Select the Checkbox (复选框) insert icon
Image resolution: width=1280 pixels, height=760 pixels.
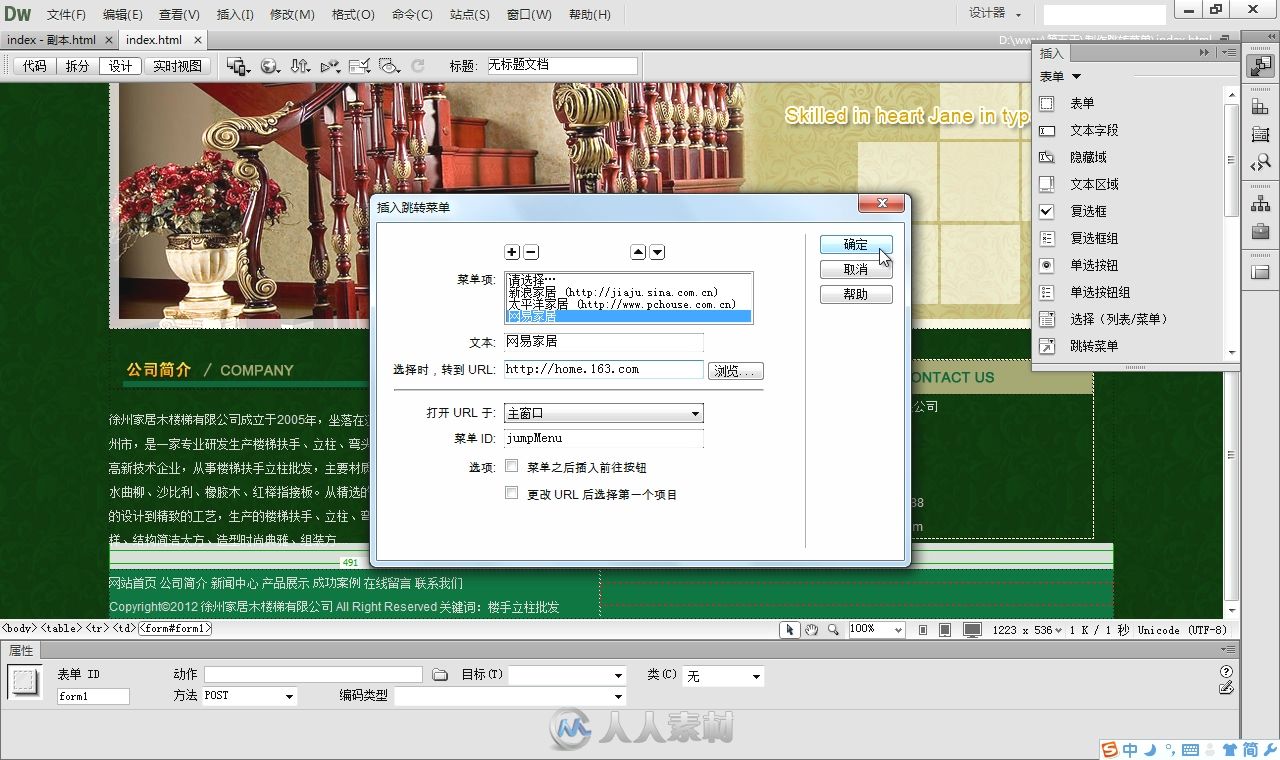(1047, 211)
